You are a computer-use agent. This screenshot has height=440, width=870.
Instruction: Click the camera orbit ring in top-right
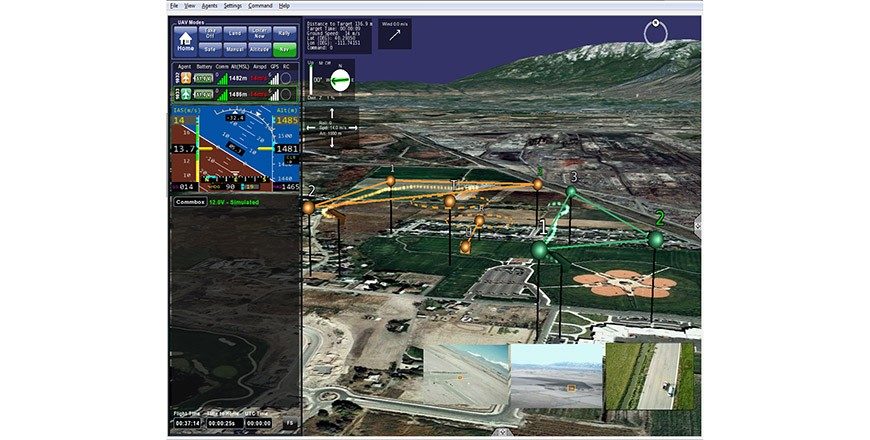pyautogui.click(x=655, y=32)
